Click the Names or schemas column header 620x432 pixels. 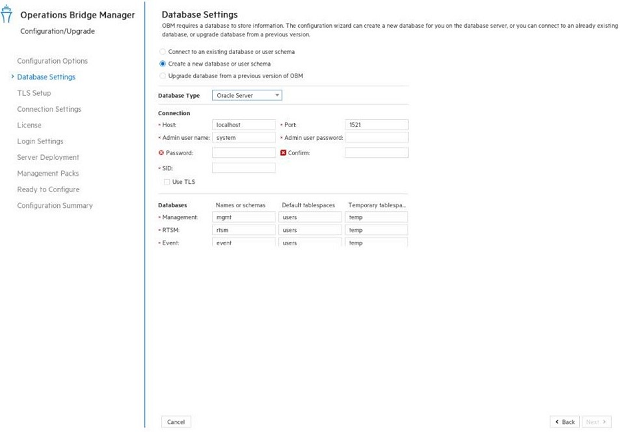(x=240, y=205)
